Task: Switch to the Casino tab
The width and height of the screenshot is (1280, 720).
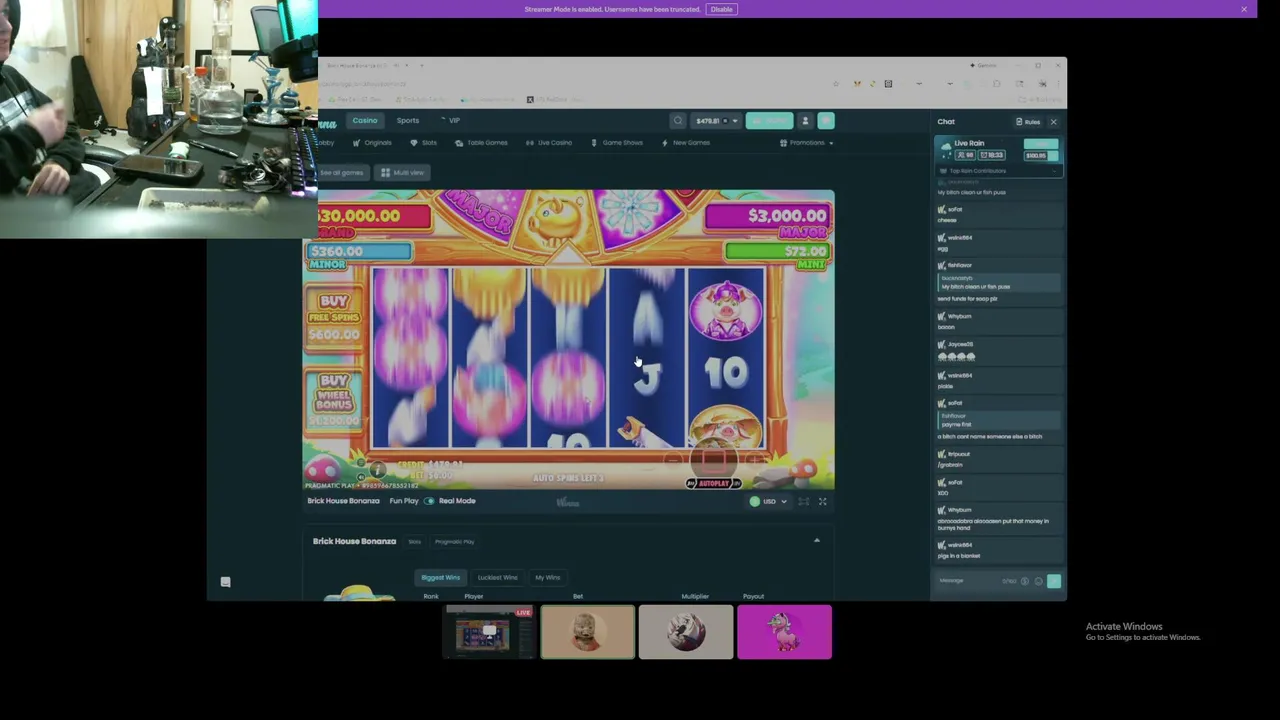Action: click(365, 121)
